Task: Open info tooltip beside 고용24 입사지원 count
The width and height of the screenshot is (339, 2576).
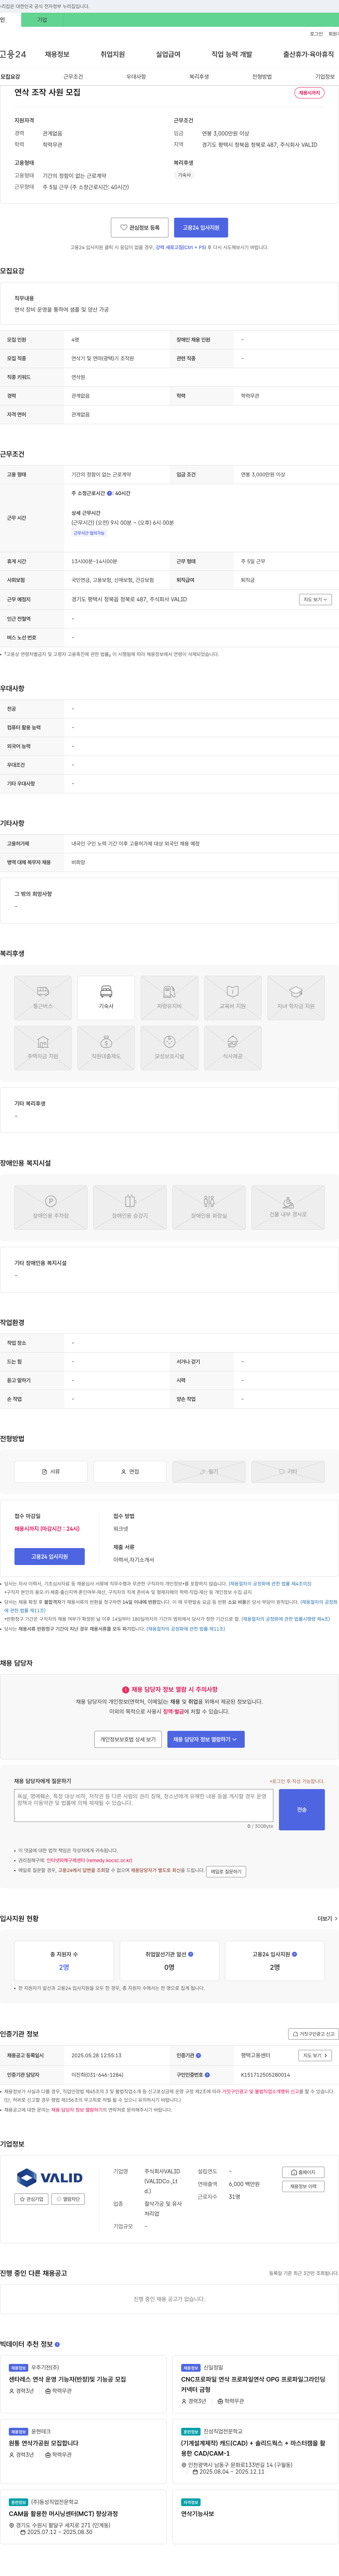Action: tap(294, 1953)
